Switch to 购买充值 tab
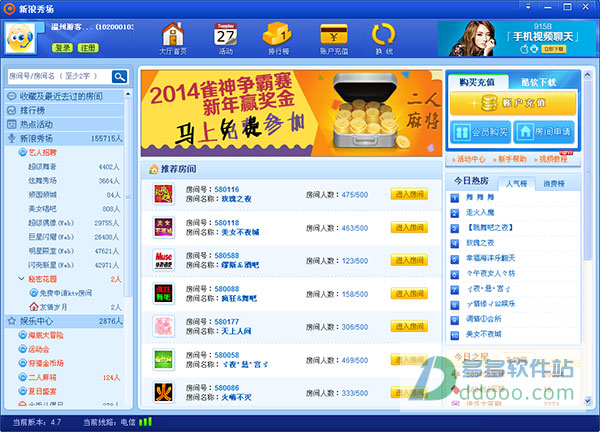The image size is (600, 432). (477, 82)
